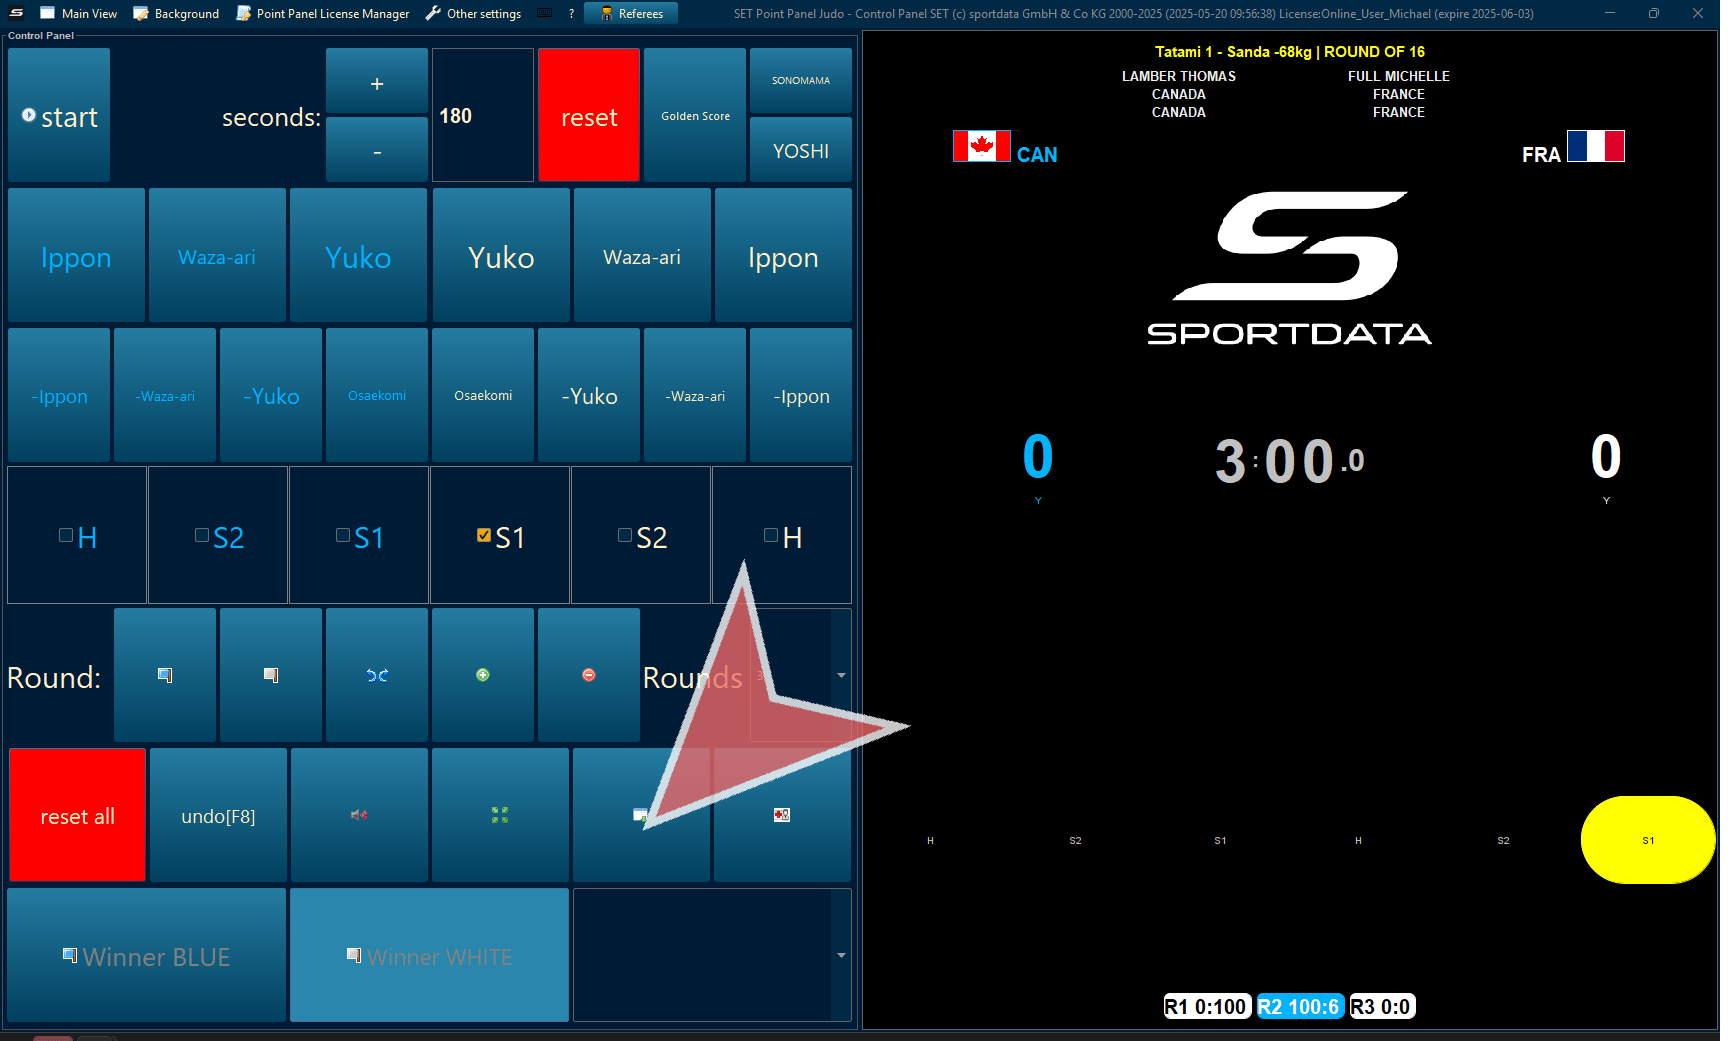Remove a round with red minus icon
Screen dimensions: 1730x1041
589,675
